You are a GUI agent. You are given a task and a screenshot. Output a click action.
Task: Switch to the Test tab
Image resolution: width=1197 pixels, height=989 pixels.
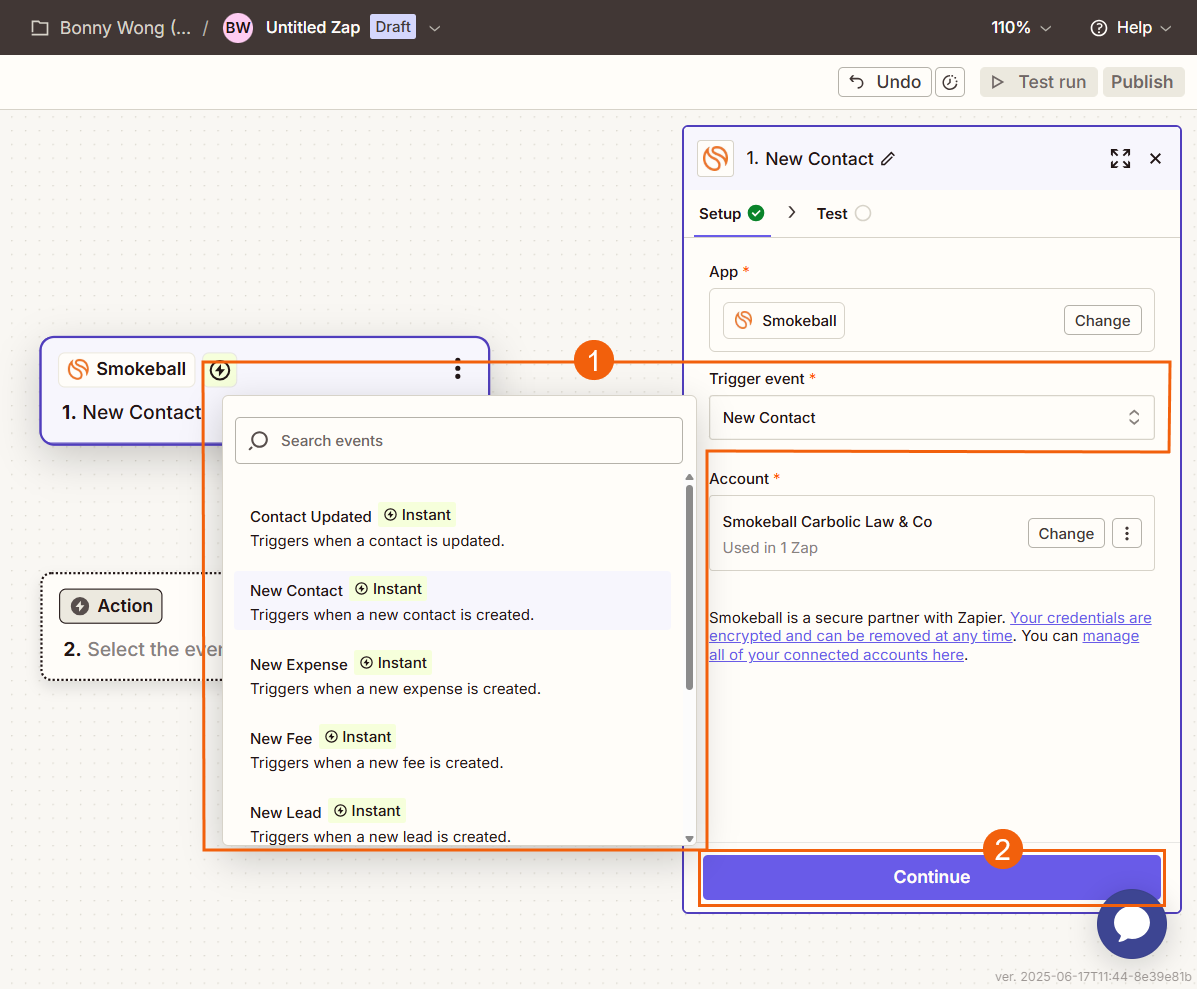pos(843,214)
